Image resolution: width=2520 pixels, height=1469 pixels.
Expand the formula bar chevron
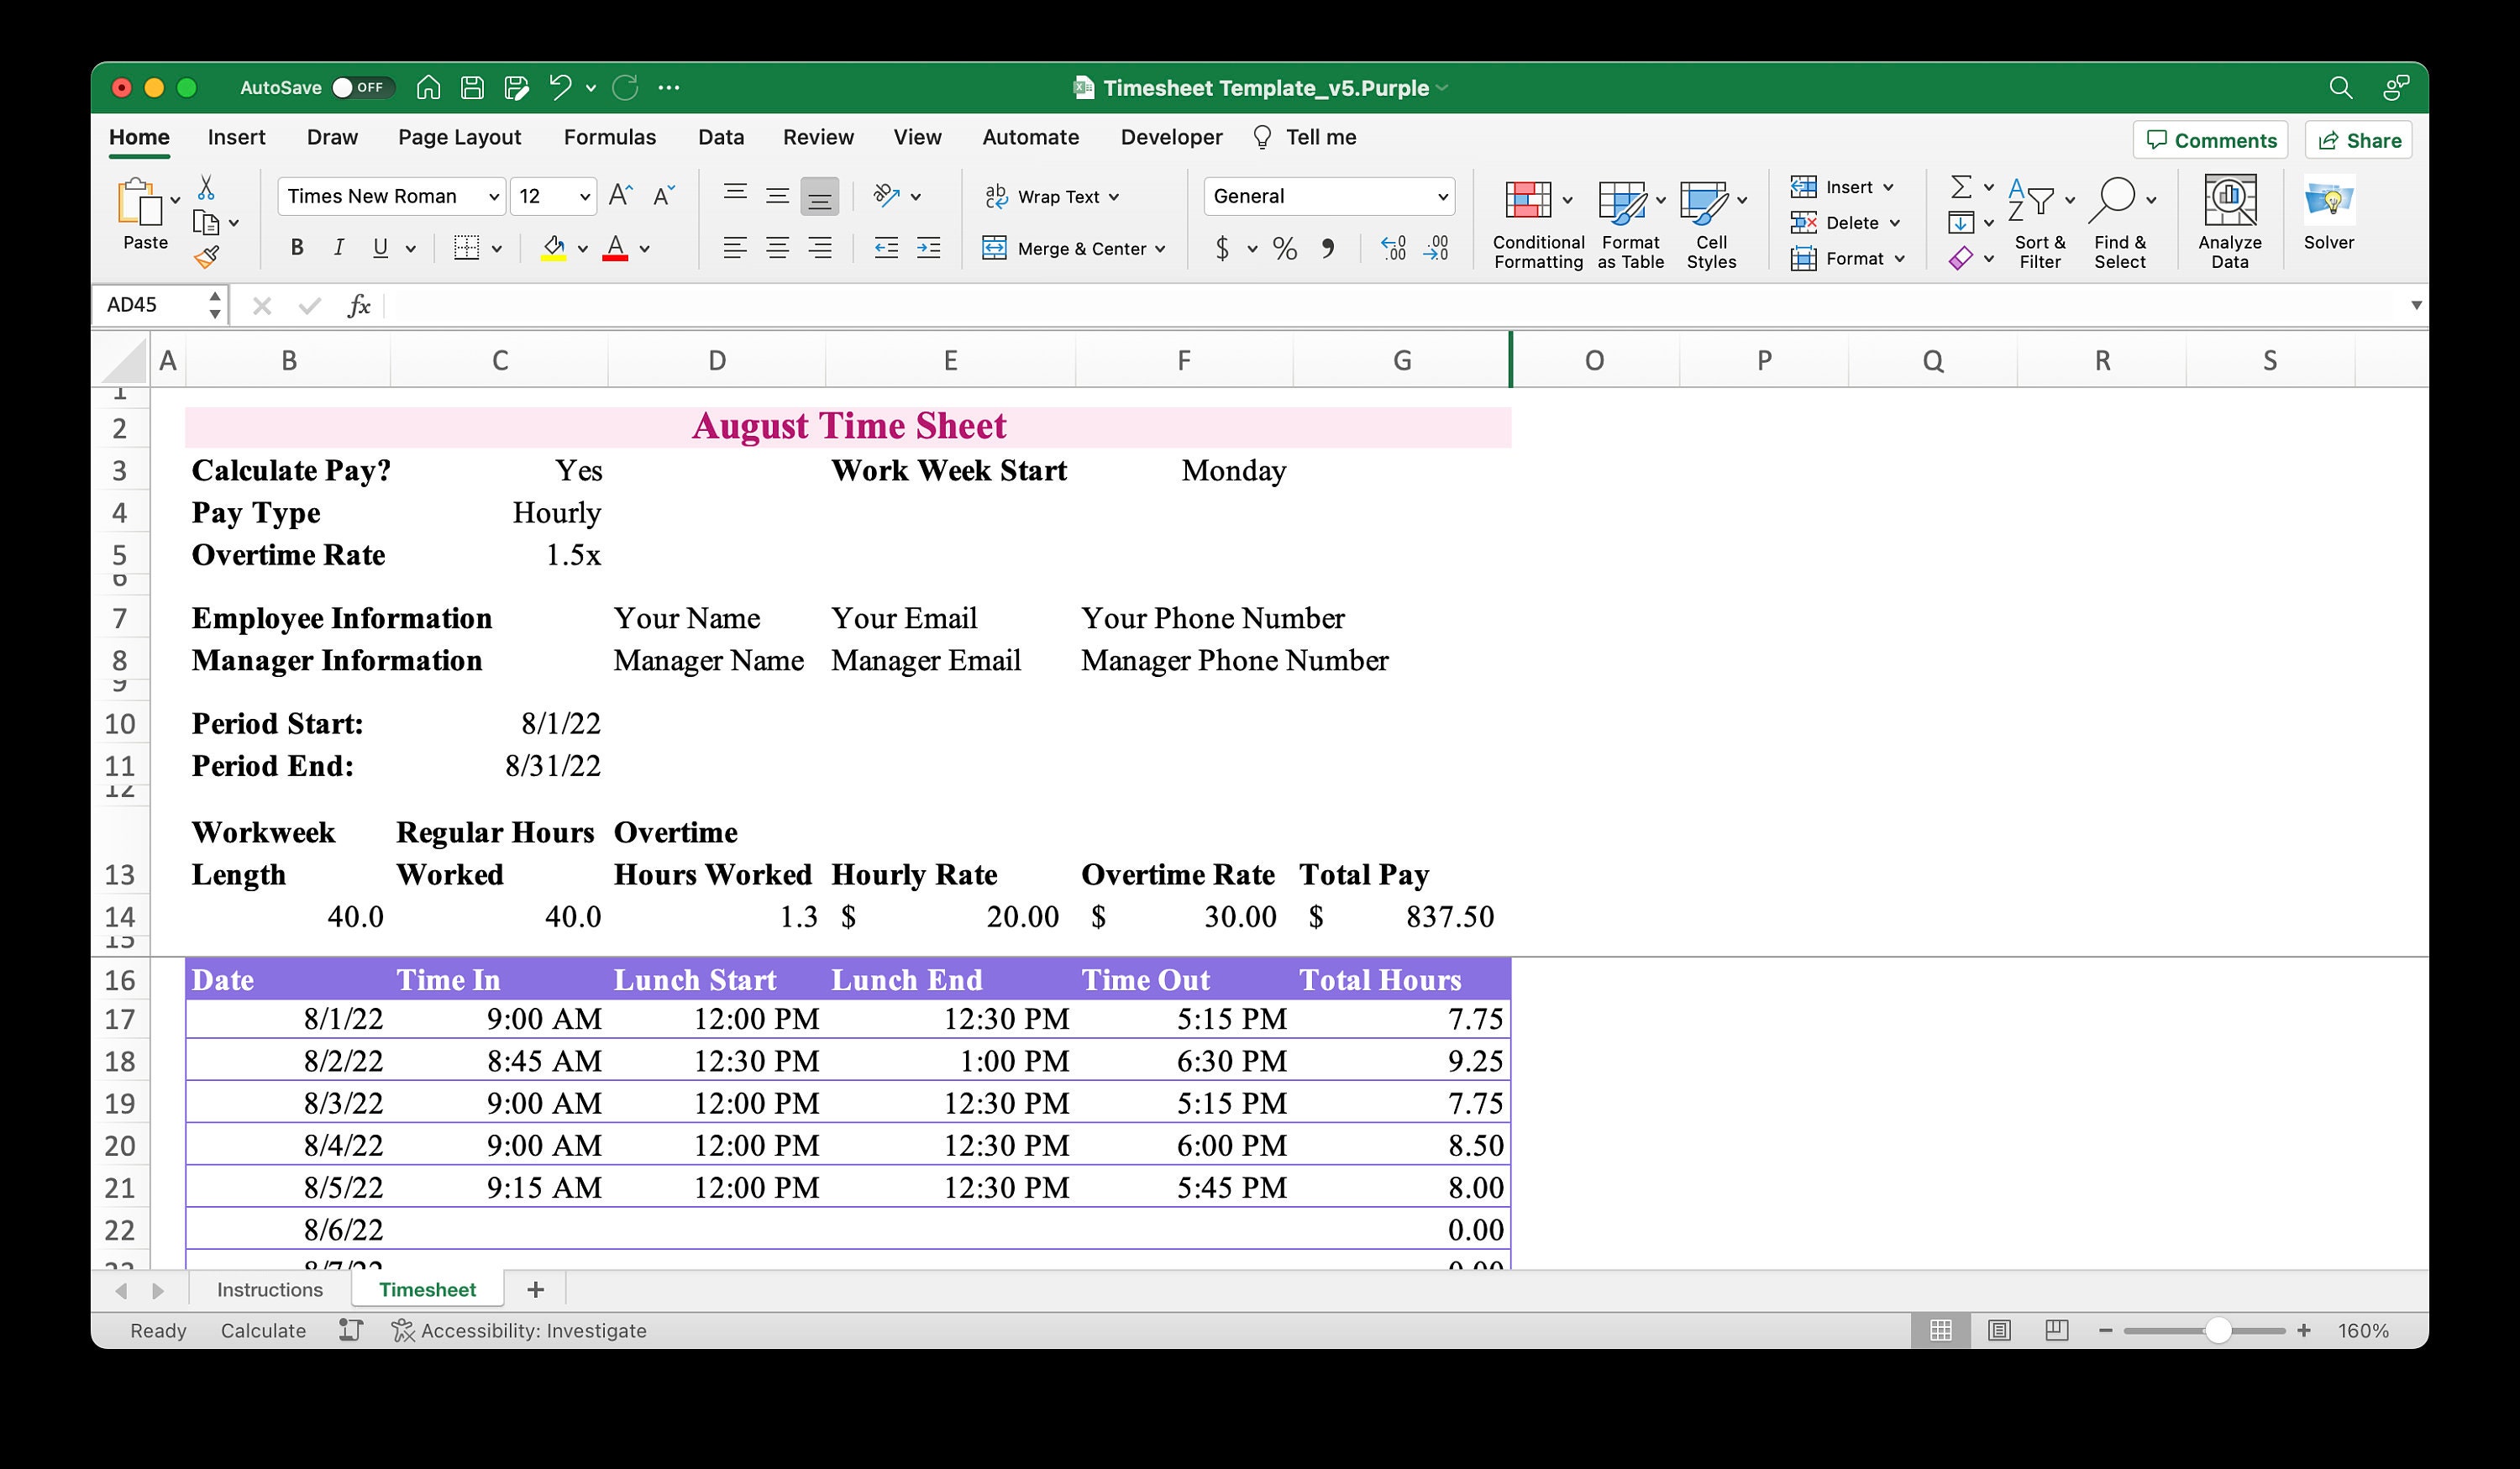point(2416,305)
